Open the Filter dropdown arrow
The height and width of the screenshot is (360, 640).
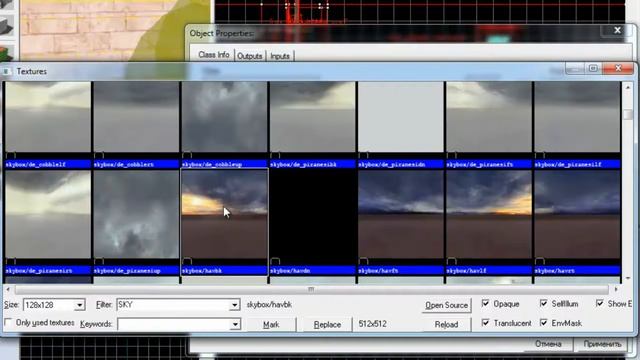point(234,305)
